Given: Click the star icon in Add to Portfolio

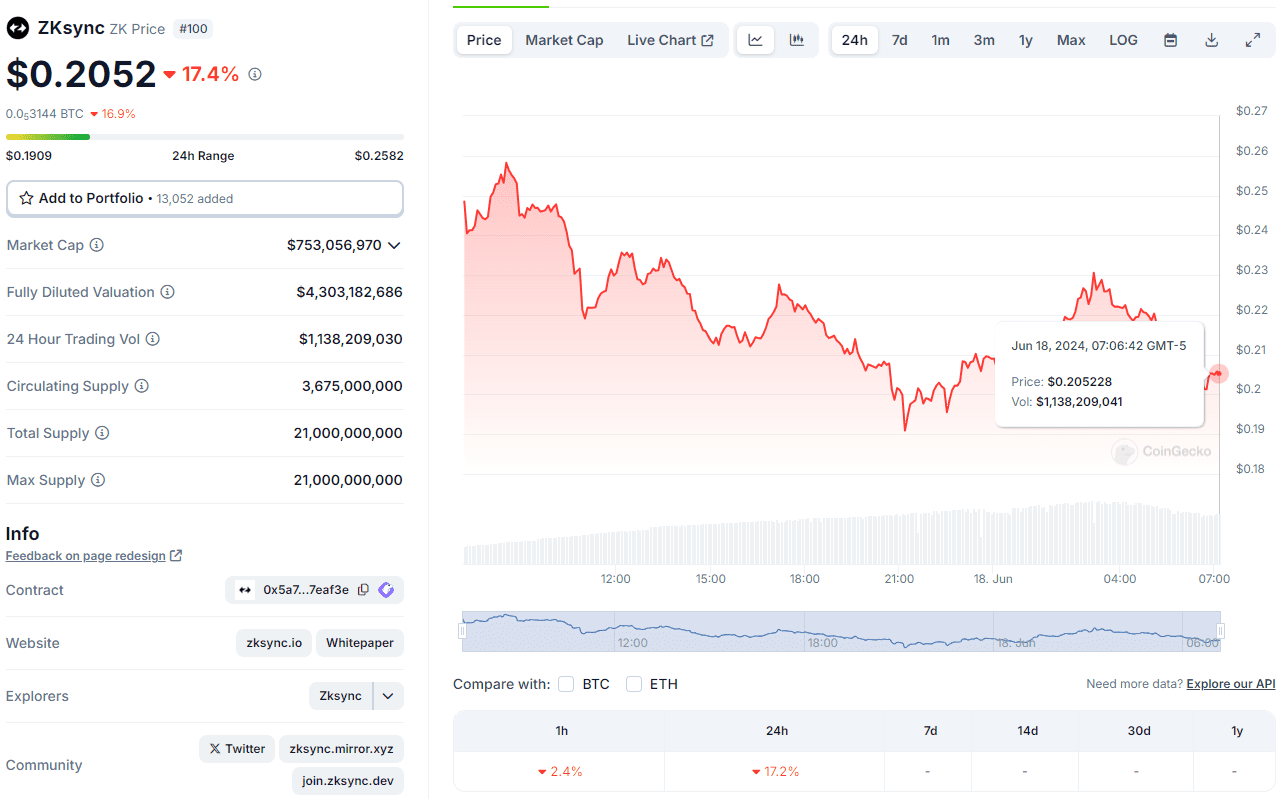Looking at the screenshot, I should coord(27,198).
